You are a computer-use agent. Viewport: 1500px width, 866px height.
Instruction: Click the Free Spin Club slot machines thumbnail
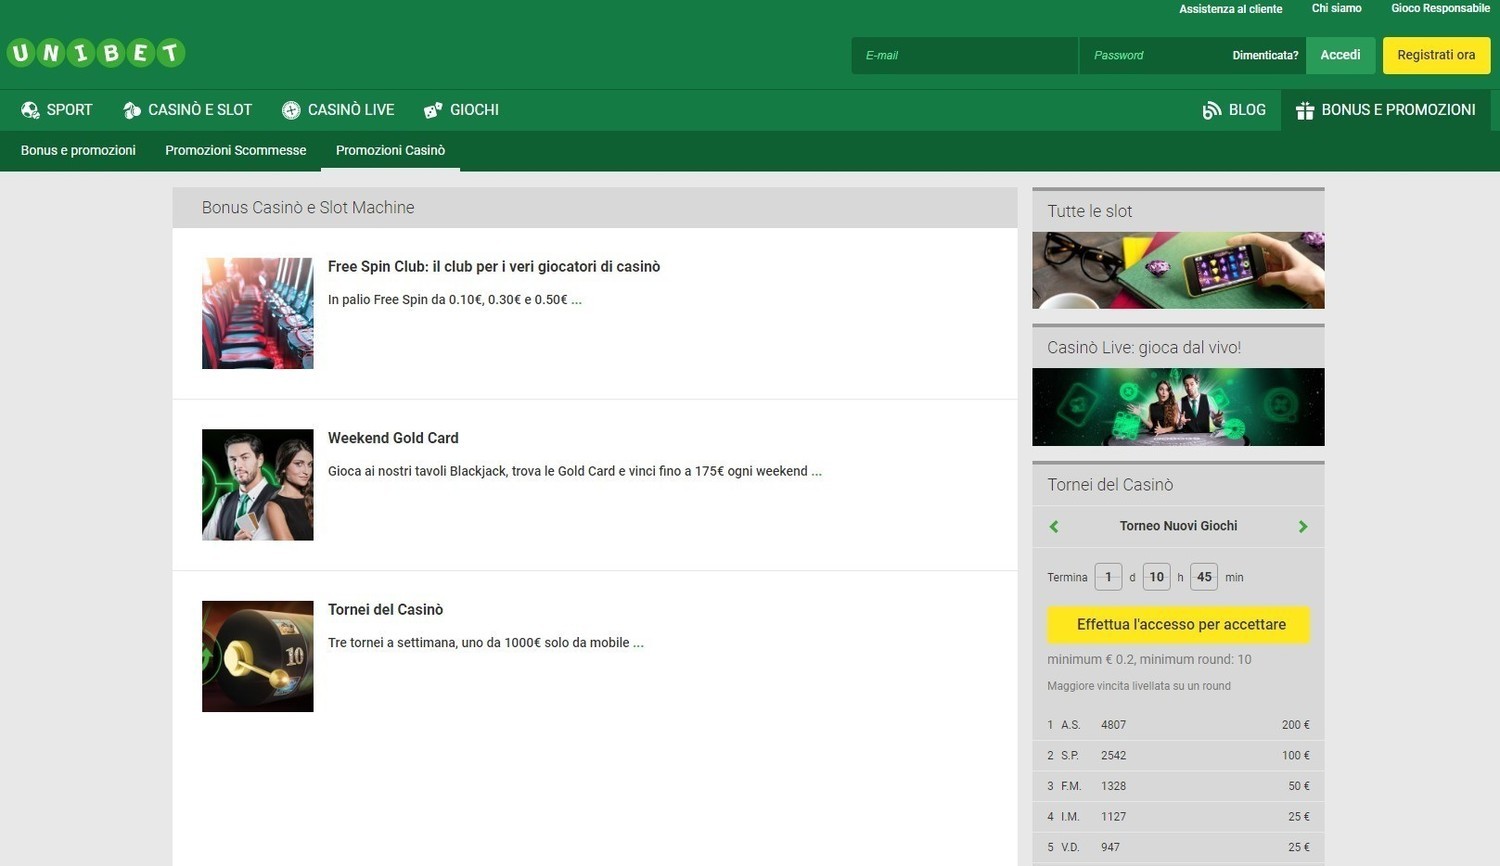258,313
